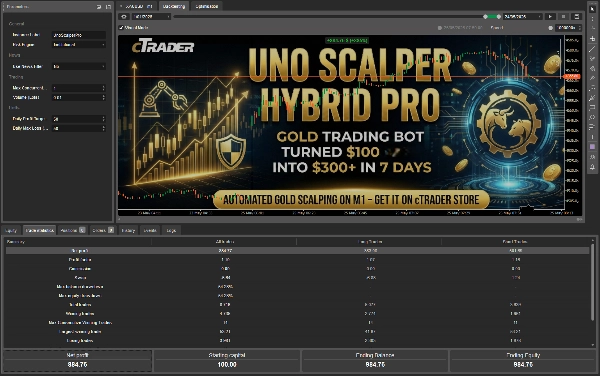Toggle the eye icon beside the start date
Viewport: 600px width, 376px height.
[124, 16]
